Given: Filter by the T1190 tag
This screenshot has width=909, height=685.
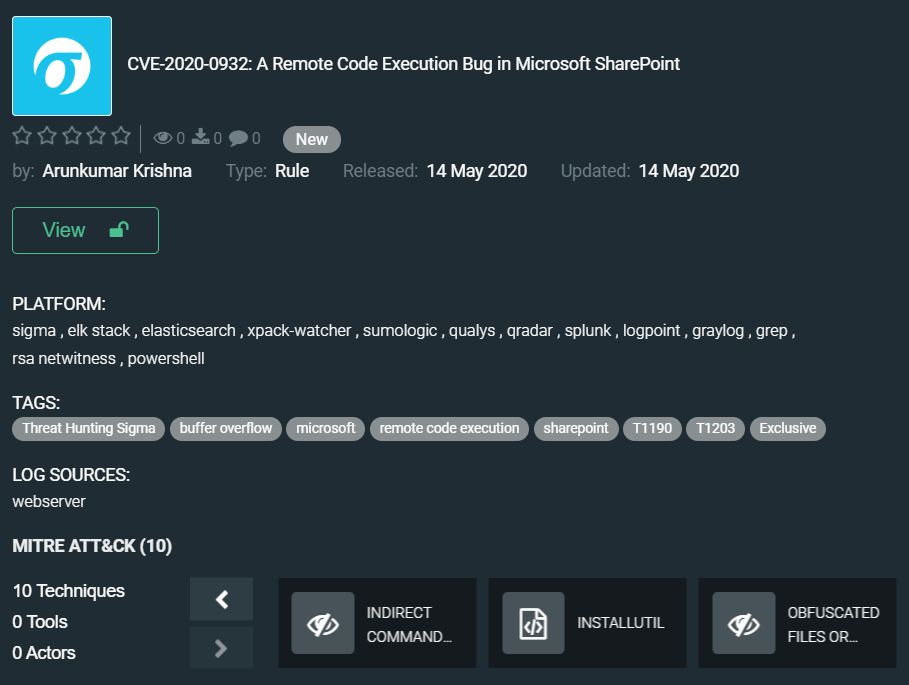Looking at the screenshot, I should pos(652,428).
